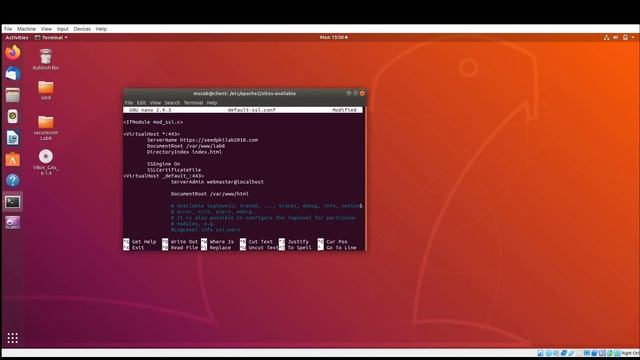Click the default-ssl.conf file name in nano header
This screenshot has height=360, width=640.
pyautogui.click(x=251, y=110)
